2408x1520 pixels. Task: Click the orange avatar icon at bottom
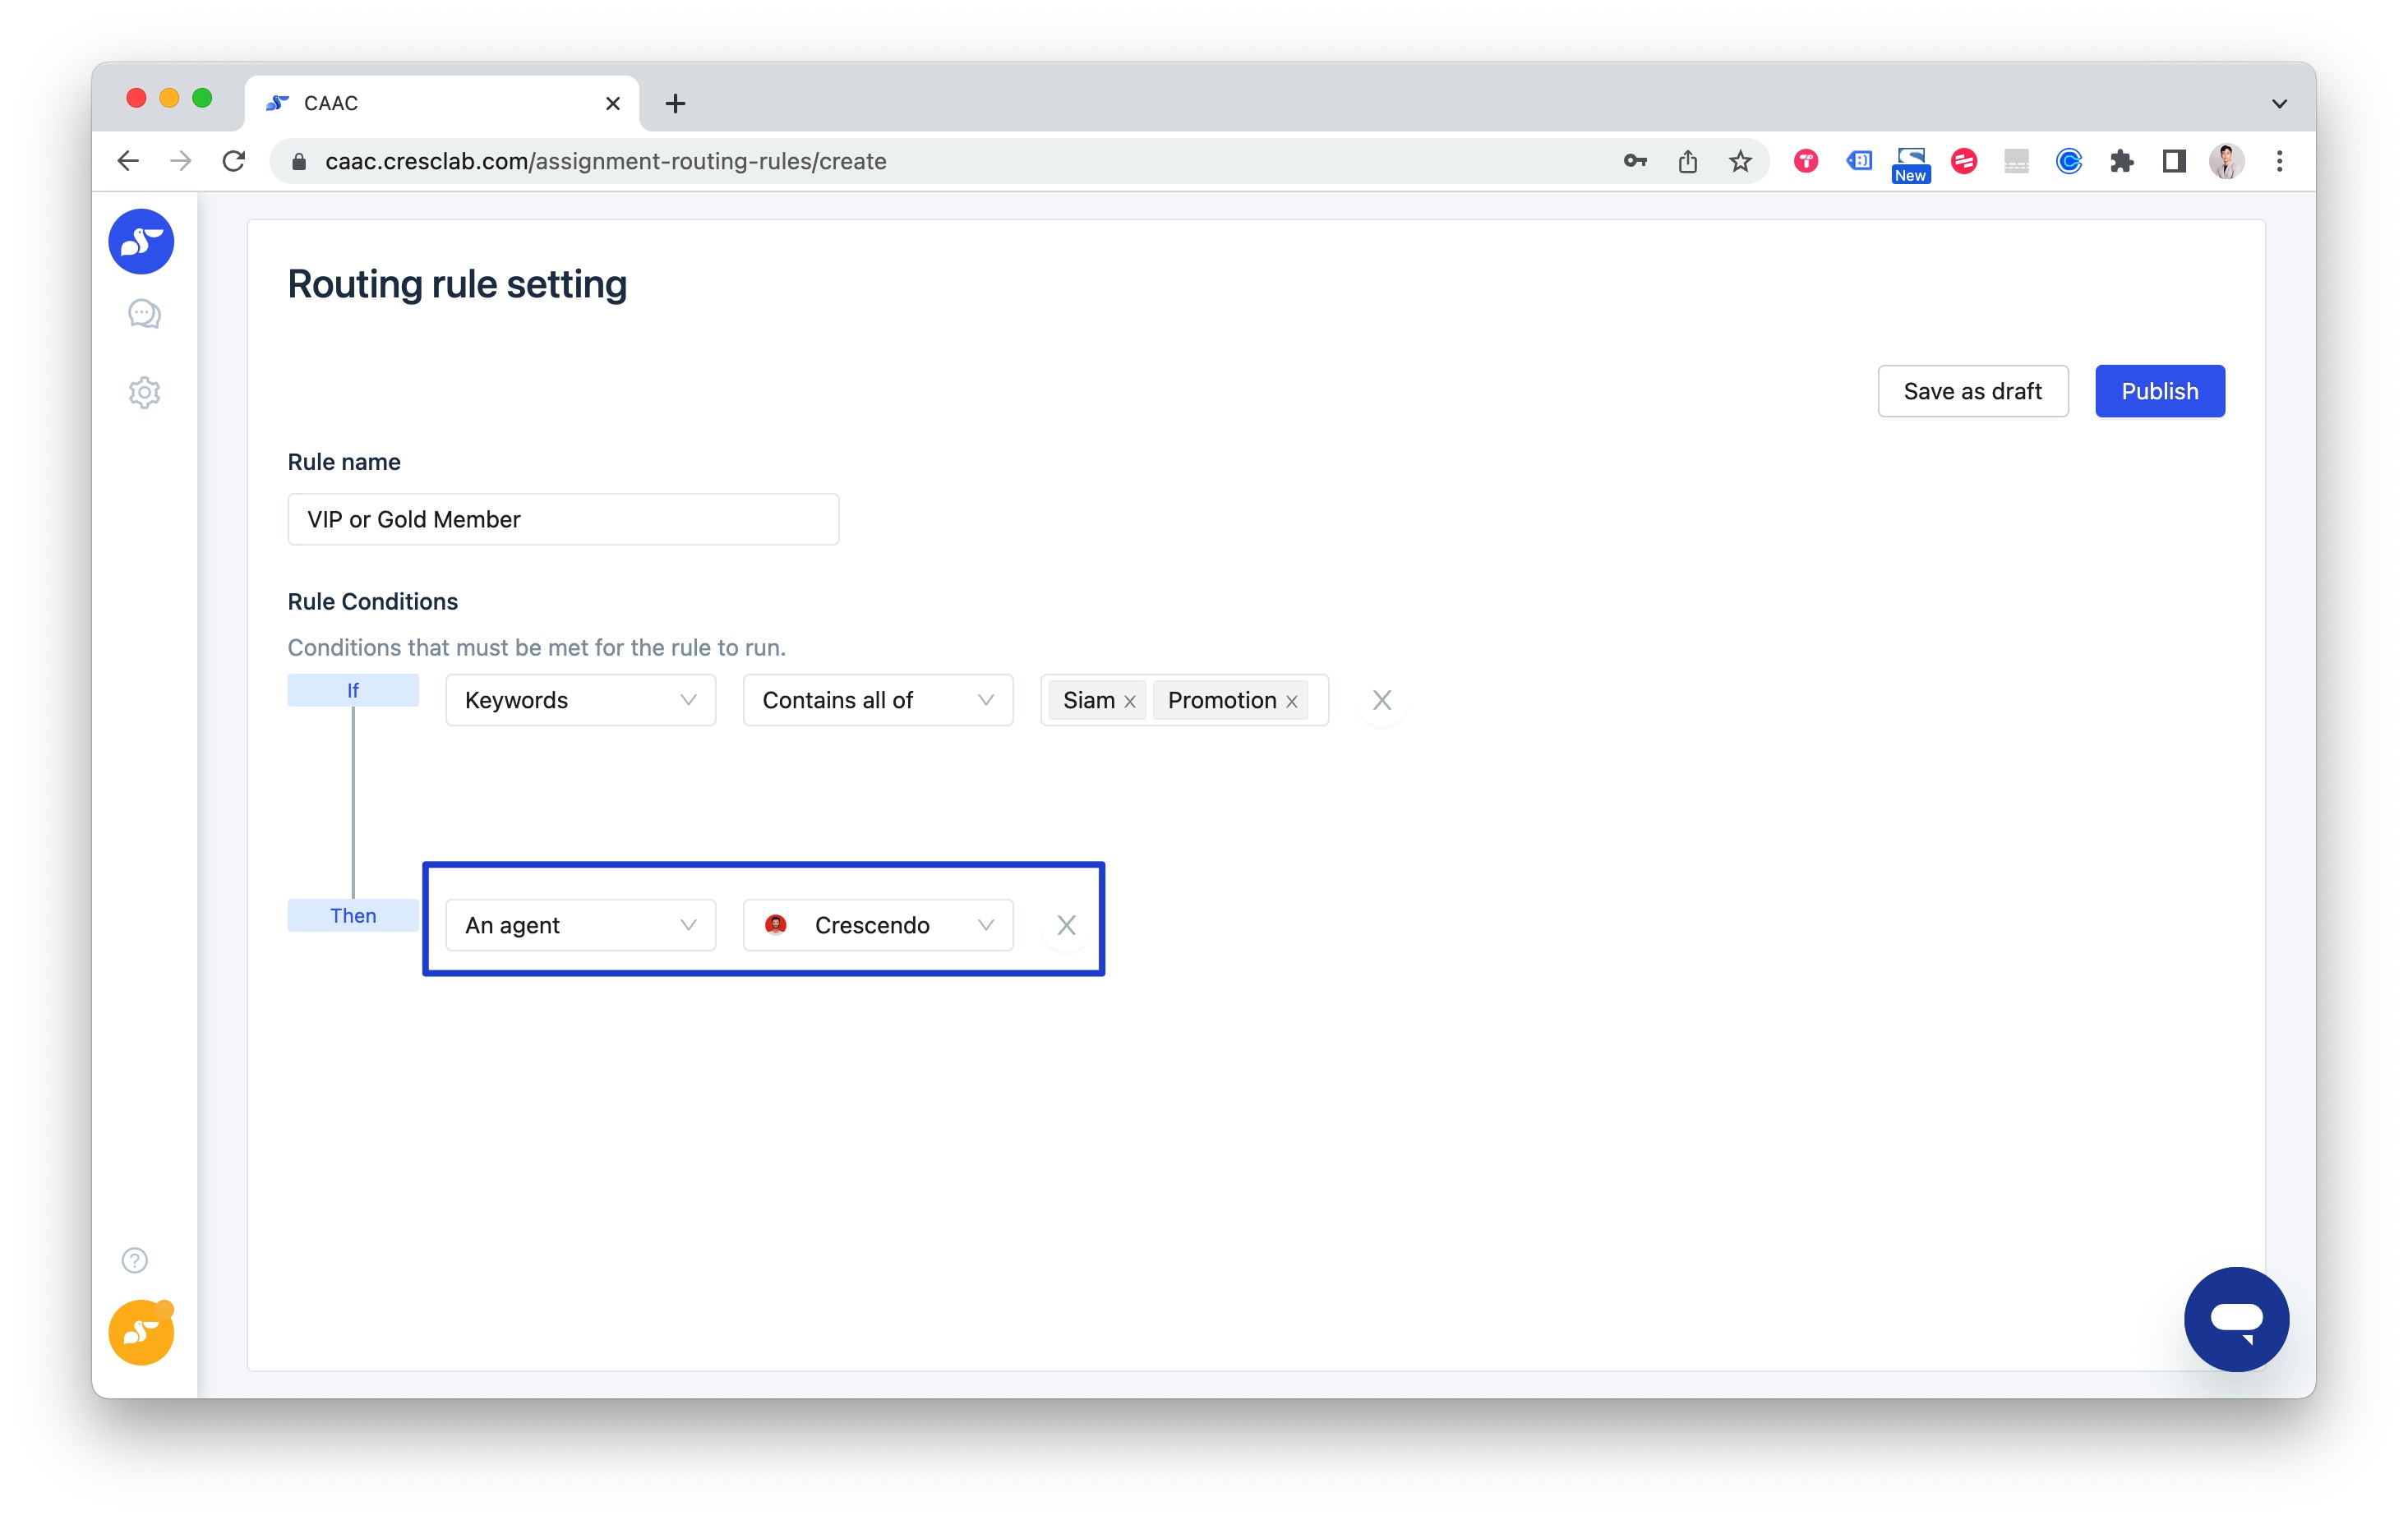(x=141, y=1332)
